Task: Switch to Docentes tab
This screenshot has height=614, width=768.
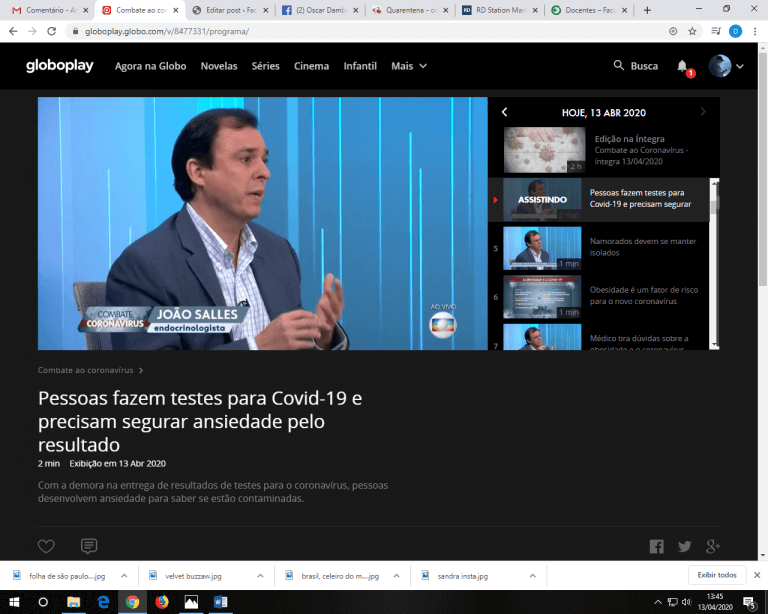Action: (x=590, y=10)
